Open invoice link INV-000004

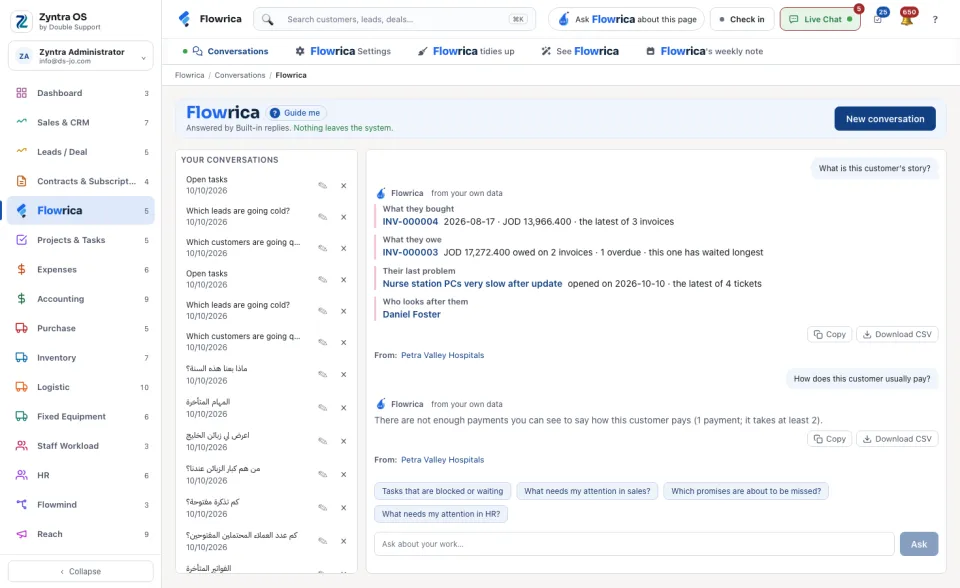[x=410, y=222]
